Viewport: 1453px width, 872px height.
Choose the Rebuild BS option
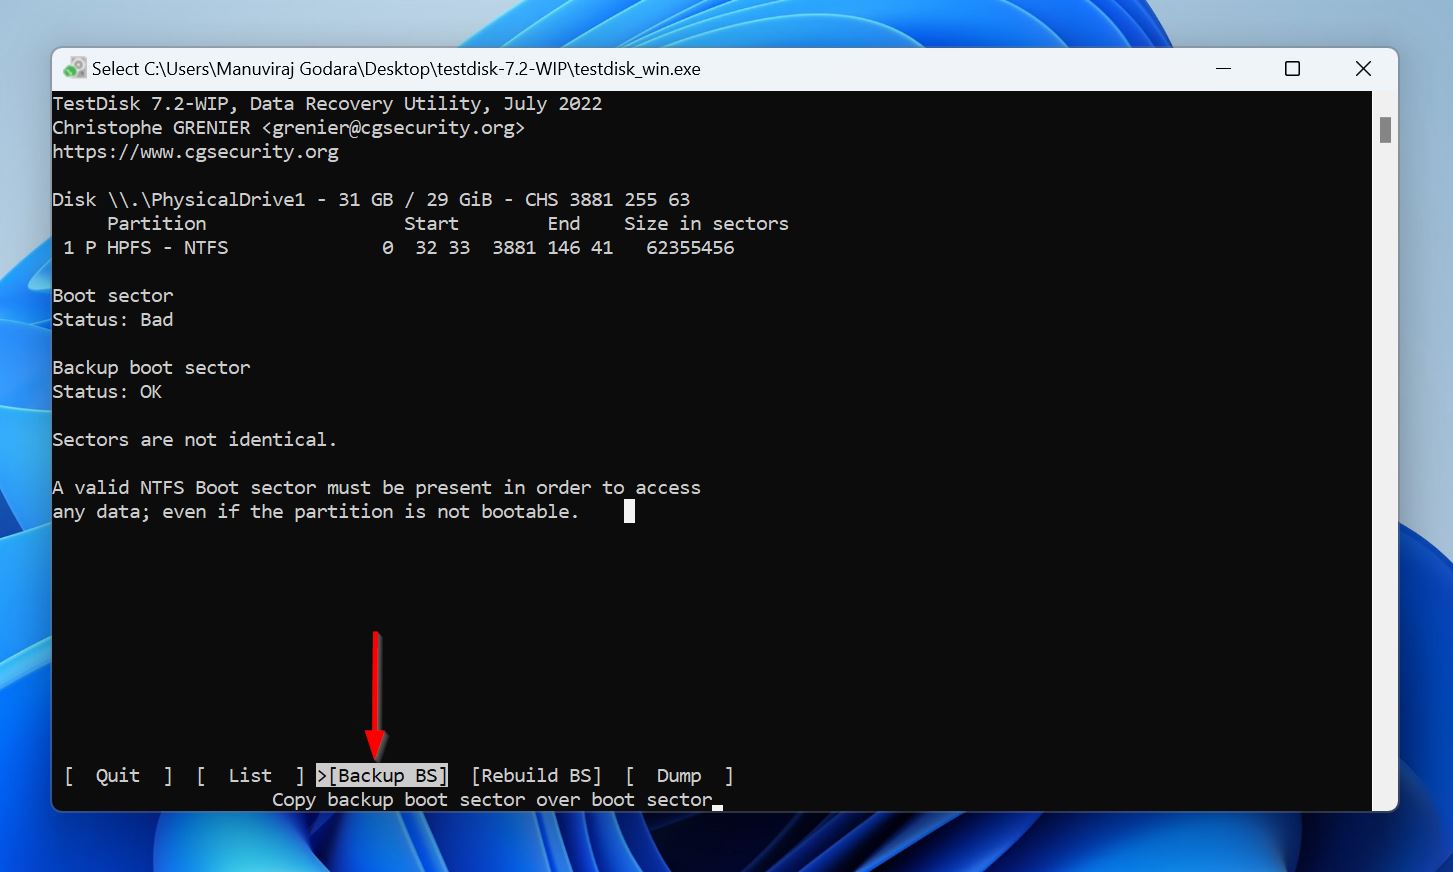point(536,776)
